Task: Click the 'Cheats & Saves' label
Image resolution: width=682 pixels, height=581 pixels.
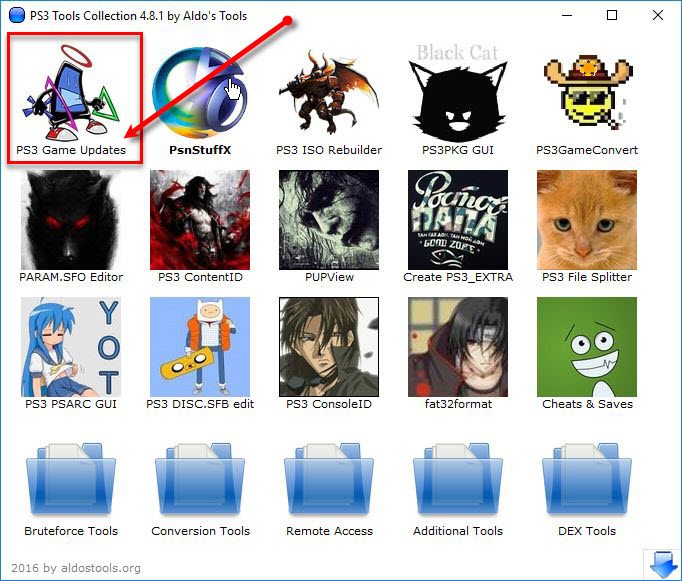Action: [587, 404]
